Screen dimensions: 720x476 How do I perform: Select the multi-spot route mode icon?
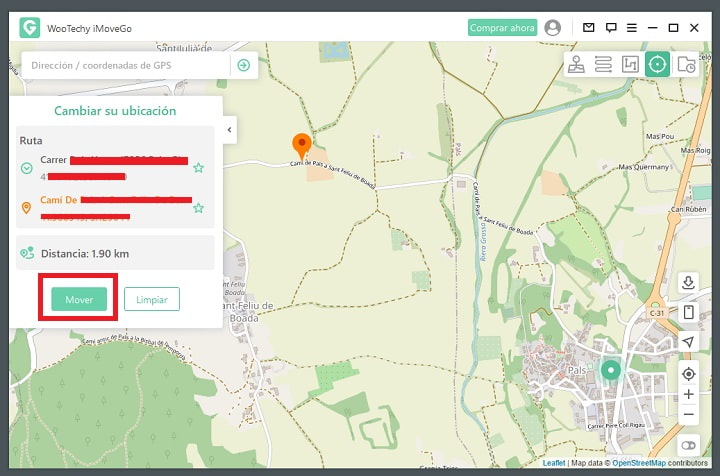603,64
